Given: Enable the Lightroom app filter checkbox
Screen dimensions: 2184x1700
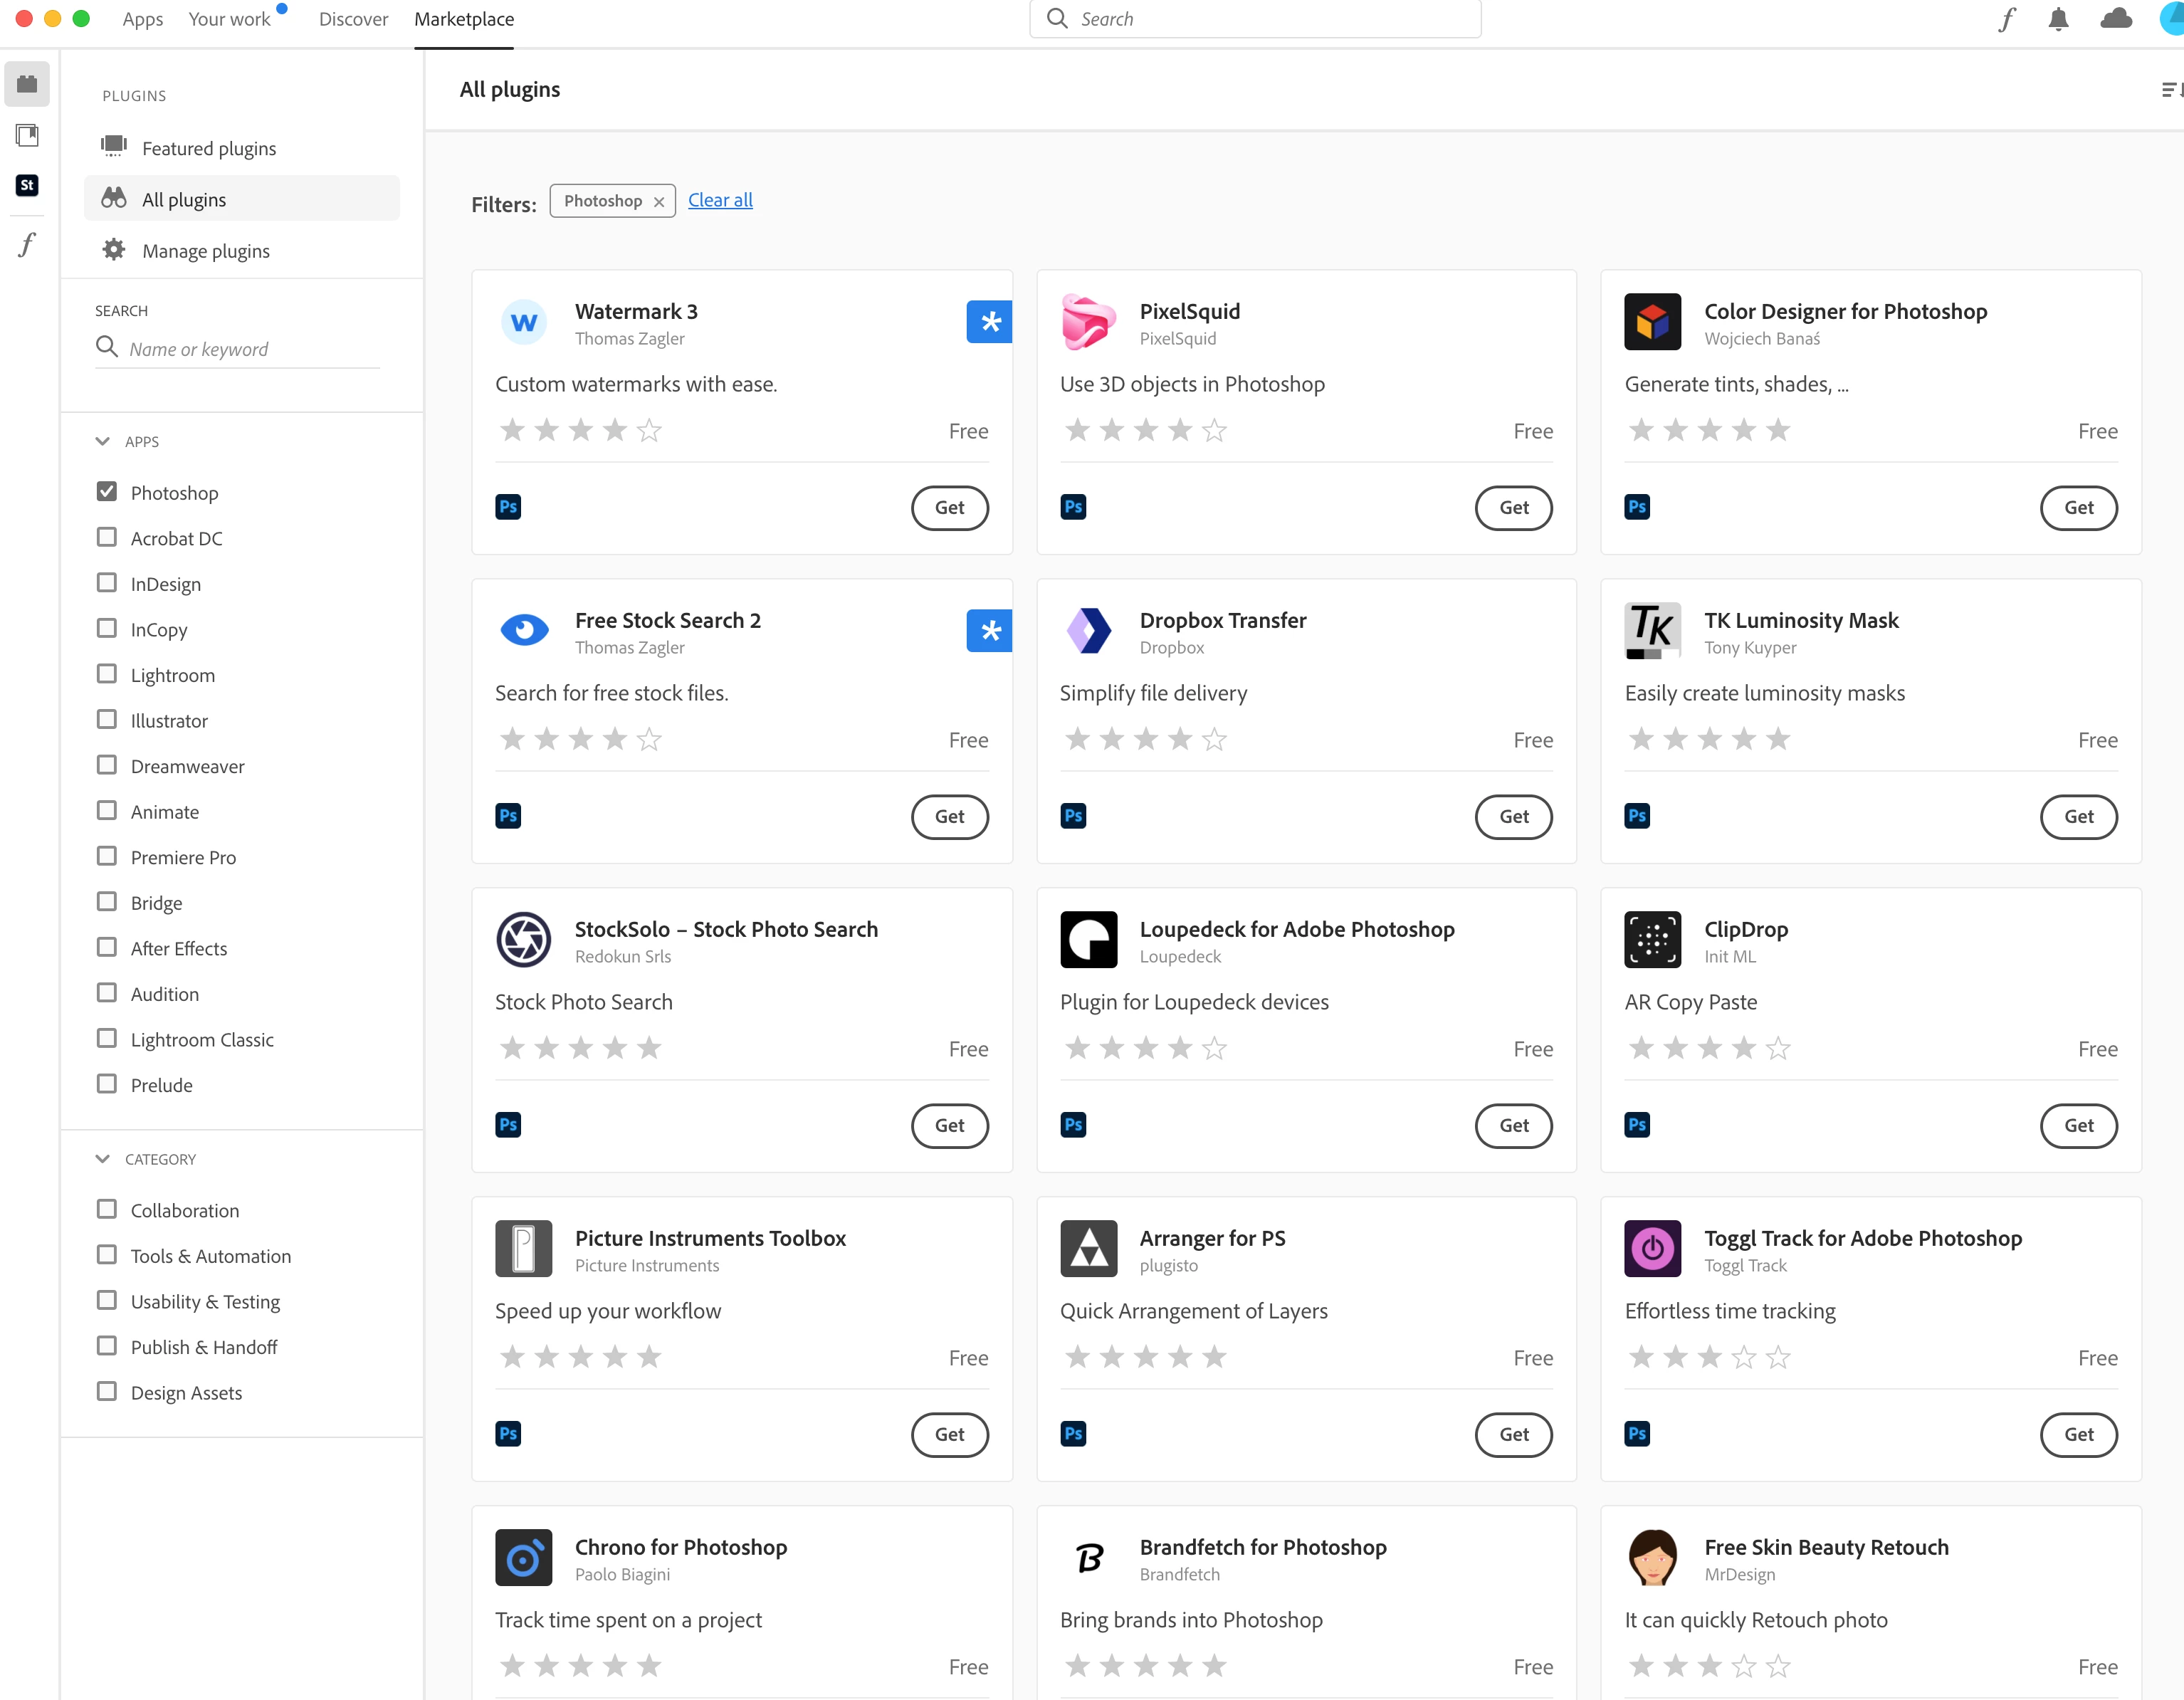Looking at the screenshot, I should click(x=107, y=674).
